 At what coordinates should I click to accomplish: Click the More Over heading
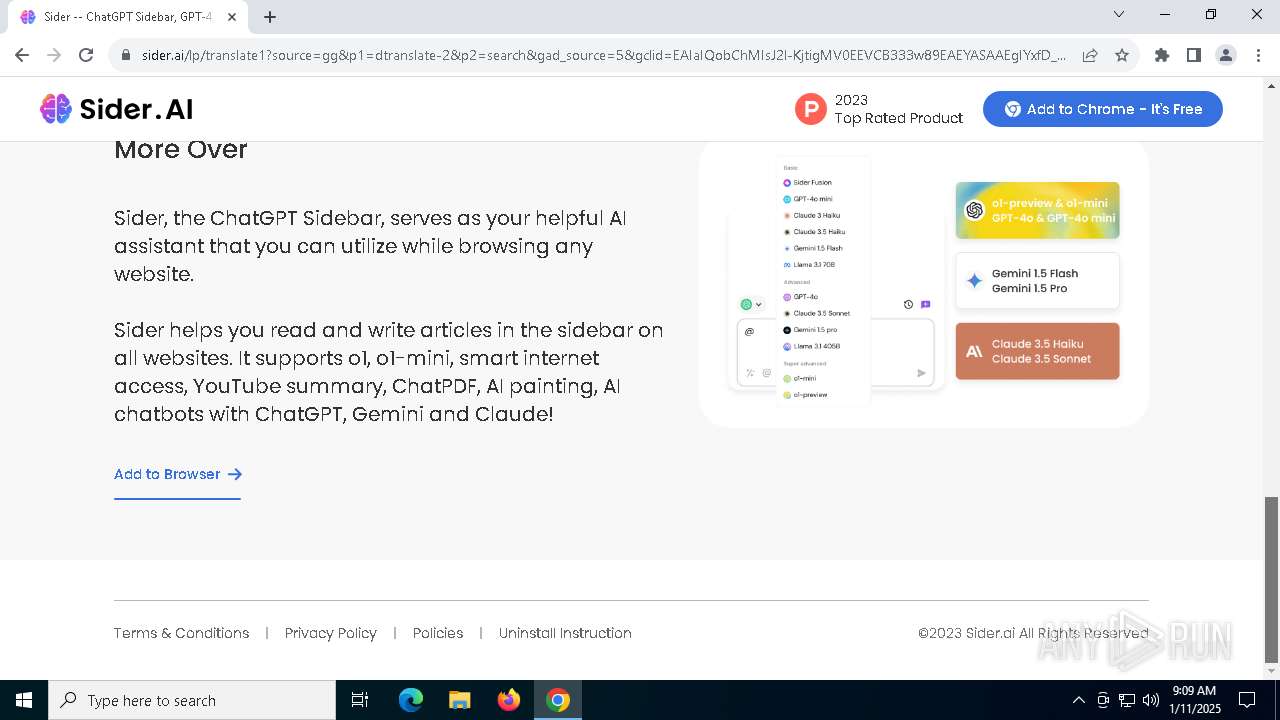181,149
